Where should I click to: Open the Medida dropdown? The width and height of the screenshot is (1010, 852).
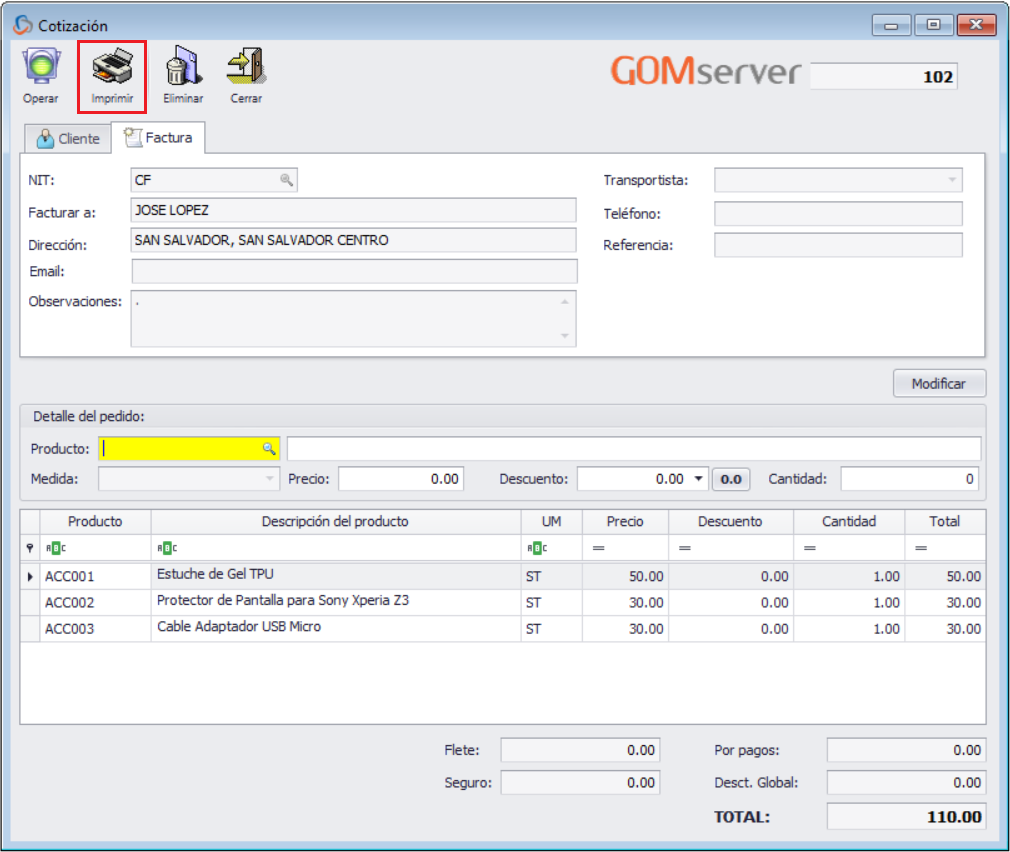[269, 478]
